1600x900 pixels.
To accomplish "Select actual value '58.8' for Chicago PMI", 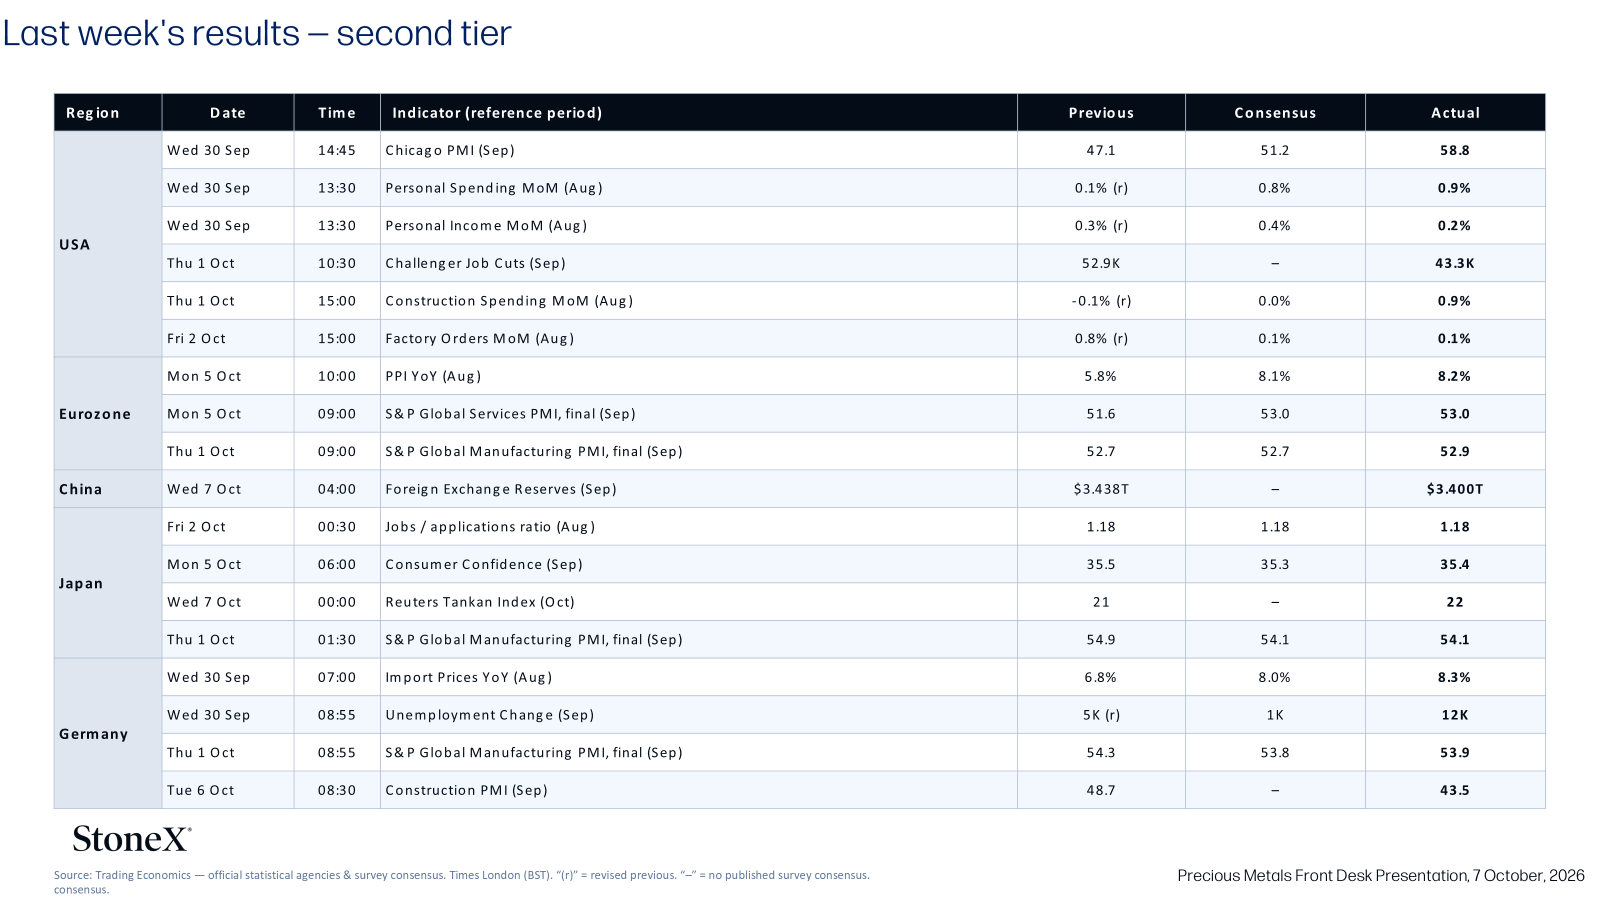I will [1455, 150].
